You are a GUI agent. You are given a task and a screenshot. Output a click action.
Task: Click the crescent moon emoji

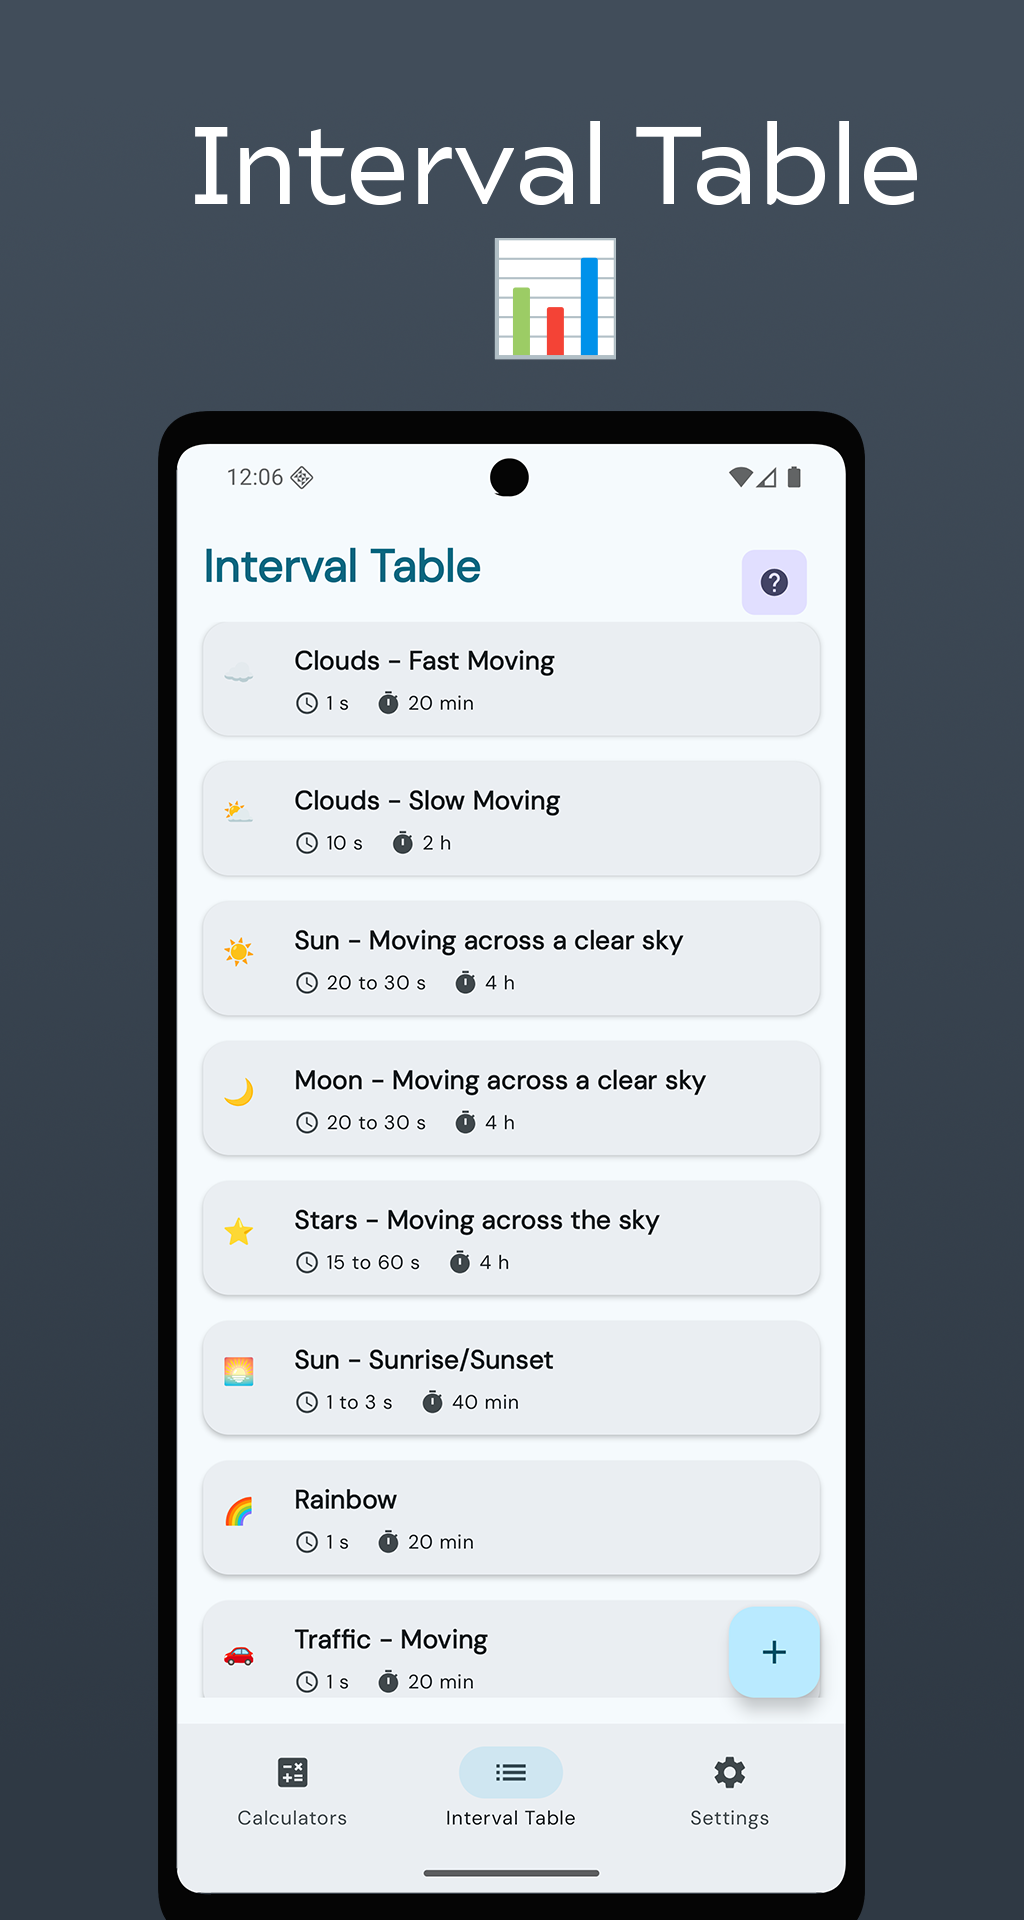point(238,1092)
